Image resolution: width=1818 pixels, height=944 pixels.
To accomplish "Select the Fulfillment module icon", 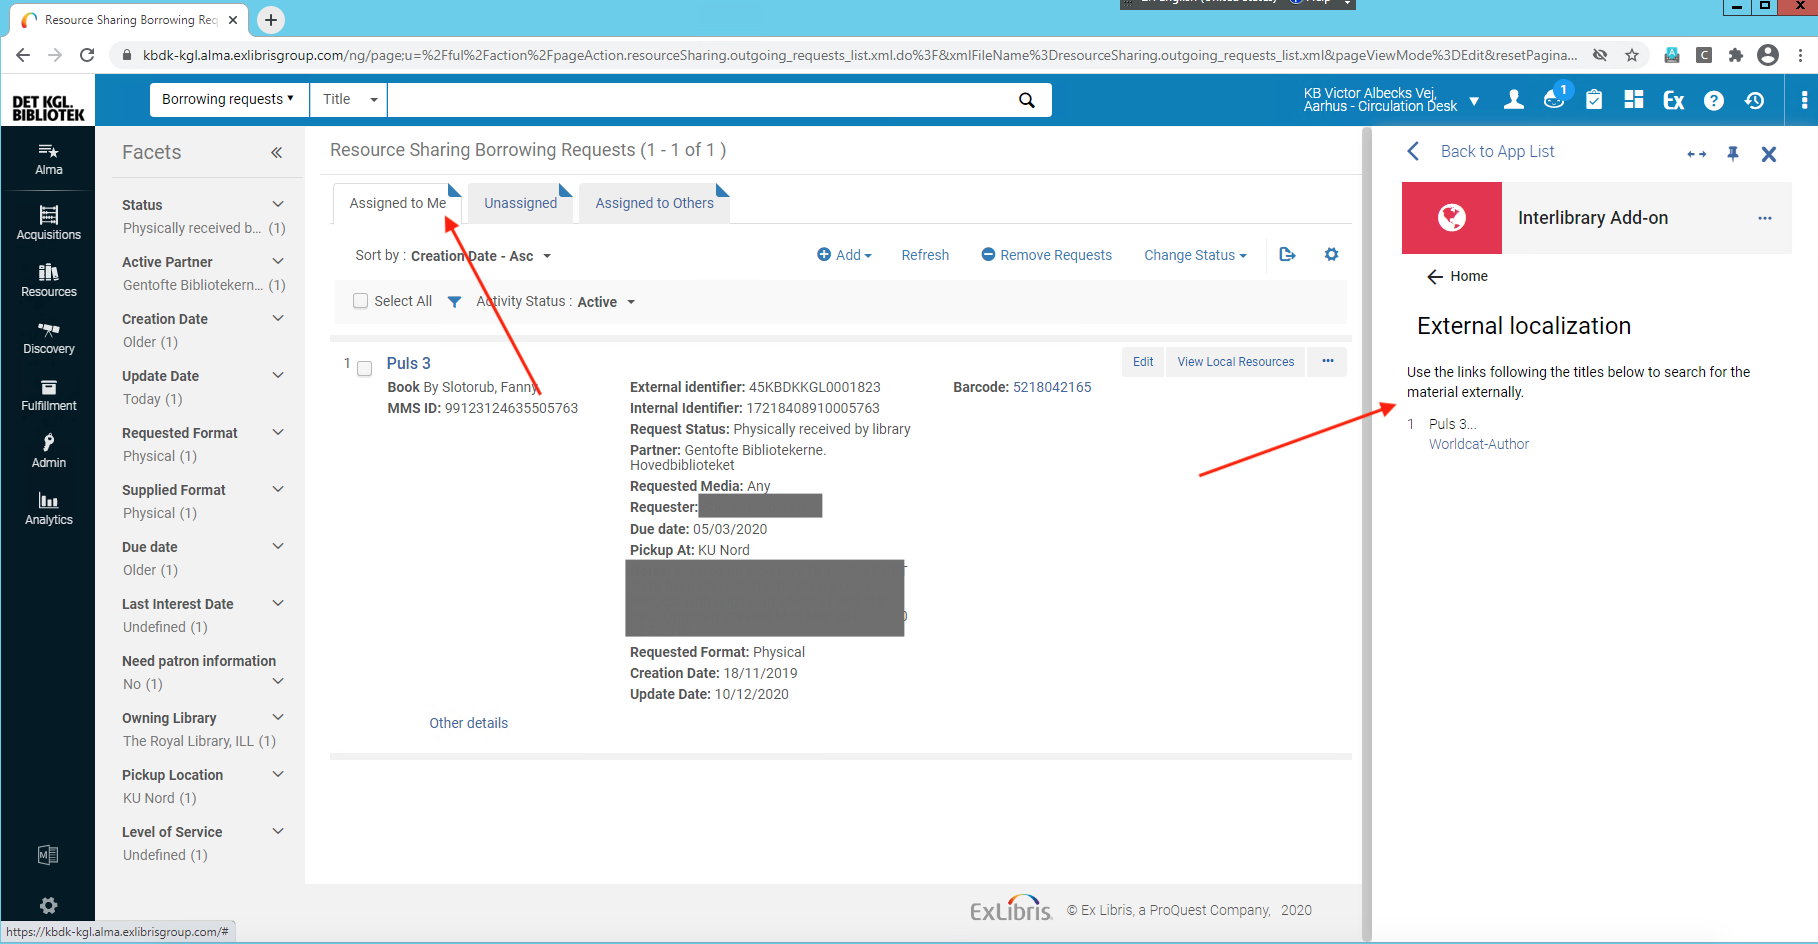I will coord(48,392).
